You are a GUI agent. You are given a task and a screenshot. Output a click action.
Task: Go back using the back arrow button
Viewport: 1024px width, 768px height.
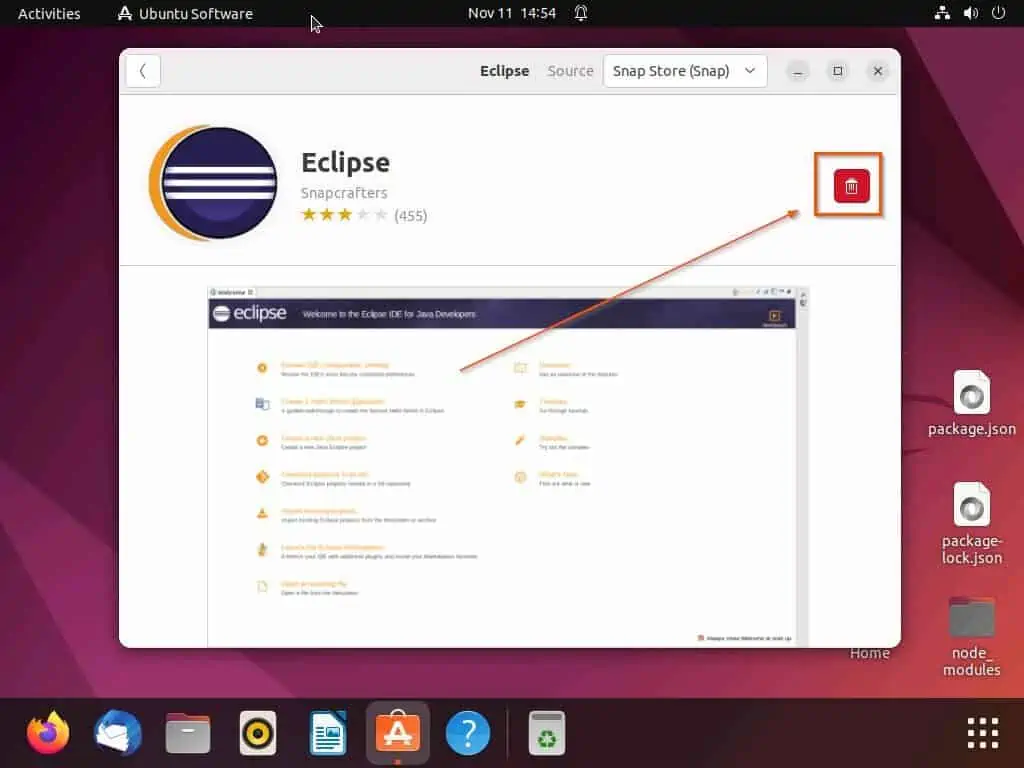coord(142,71)
